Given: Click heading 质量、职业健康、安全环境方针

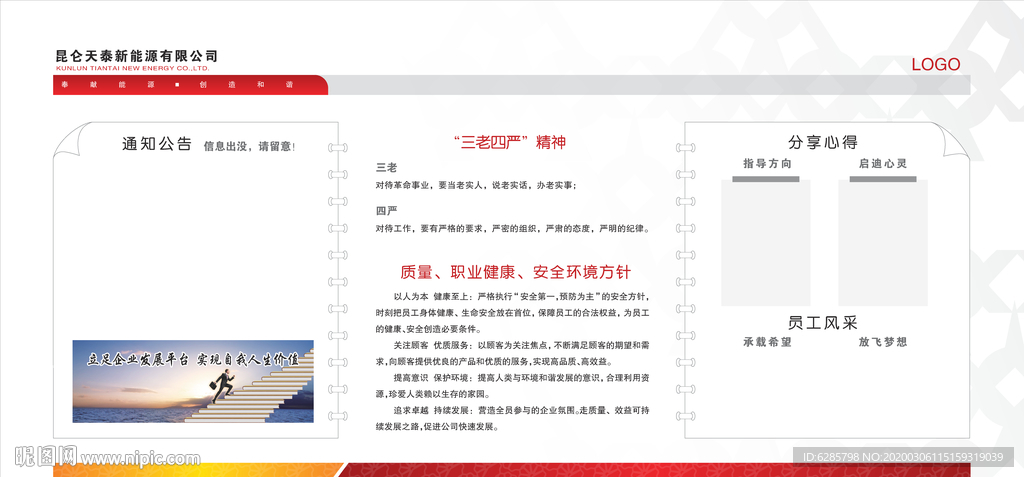Looking at the screenshot, I should coord(515,272).
